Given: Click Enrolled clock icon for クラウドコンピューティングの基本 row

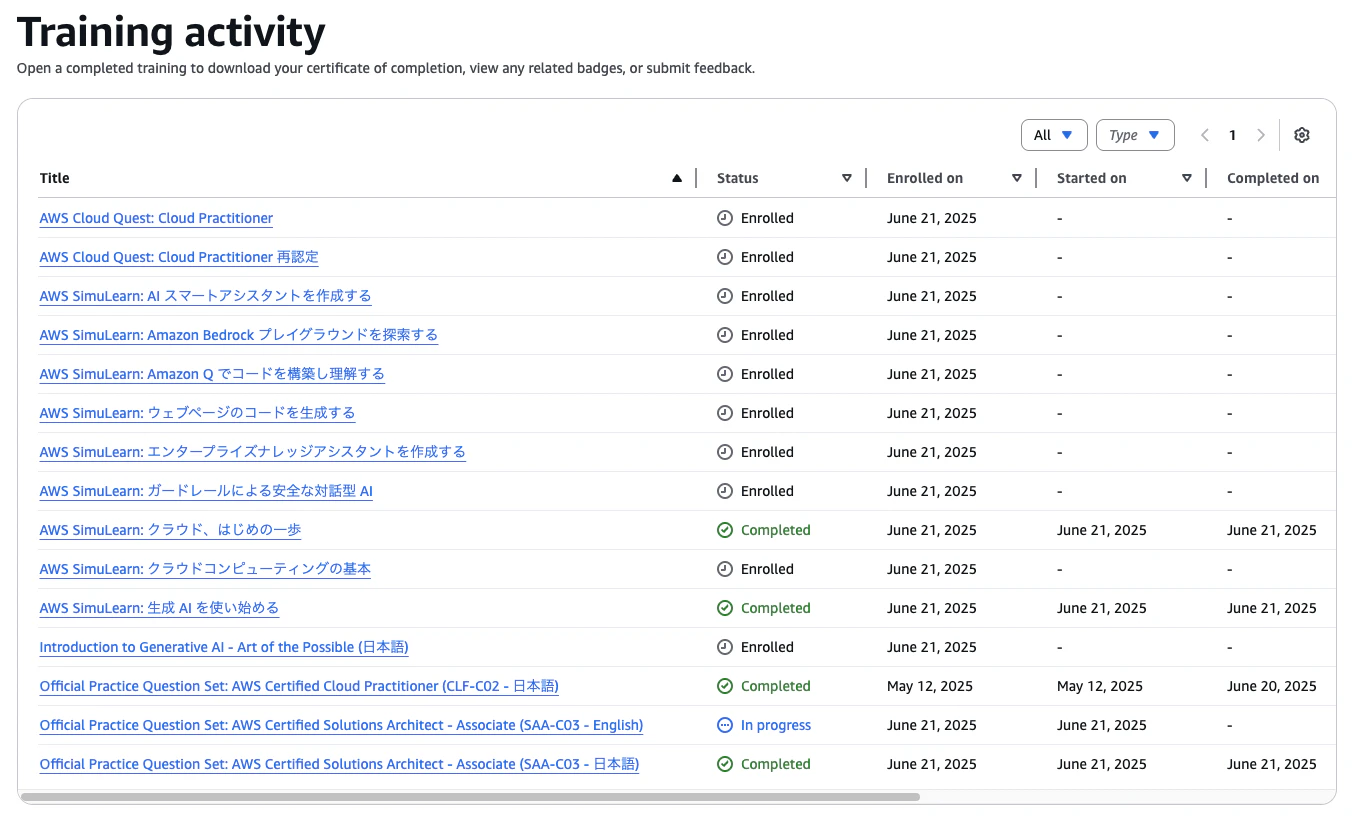Looking at the screenshot, I should [725, 569].
